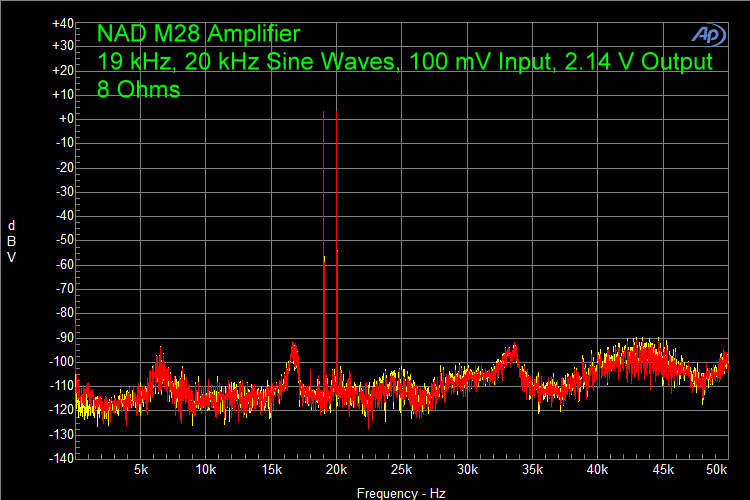
Task: Select the -140 y-axis tick label
Action: [x=62, y=458]
